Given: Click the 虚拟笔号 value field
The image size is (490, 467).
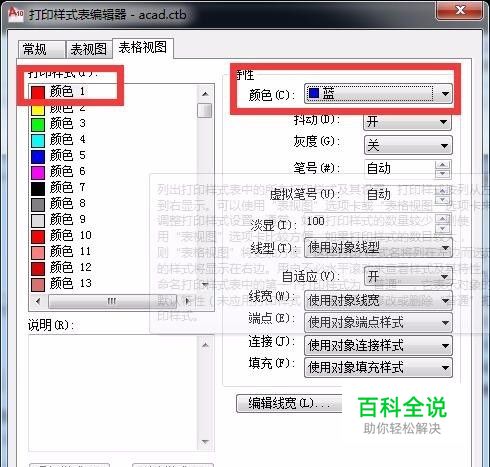Looking at the screenshot, I should (x=399, y=194).
